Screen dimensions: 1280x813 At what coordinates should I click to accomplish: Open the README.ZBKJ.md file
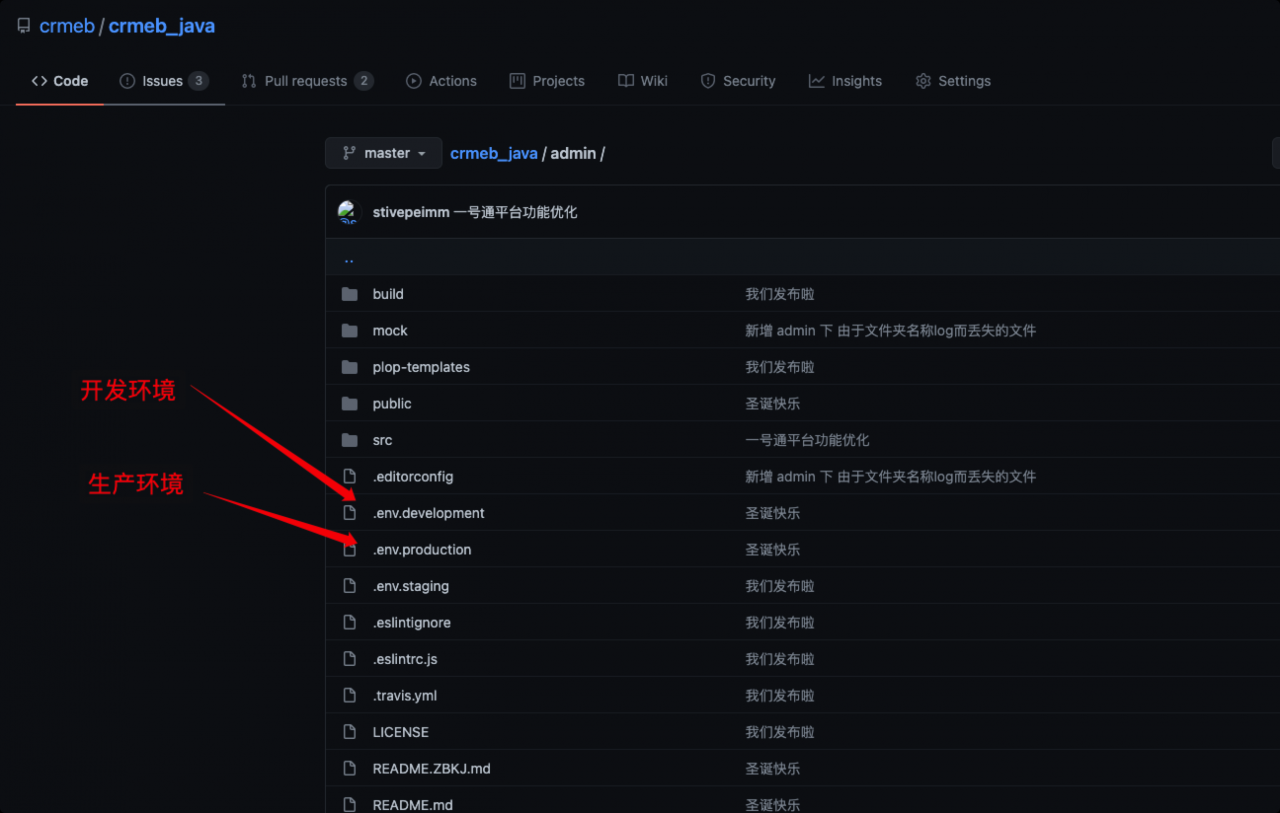[432, 769]
